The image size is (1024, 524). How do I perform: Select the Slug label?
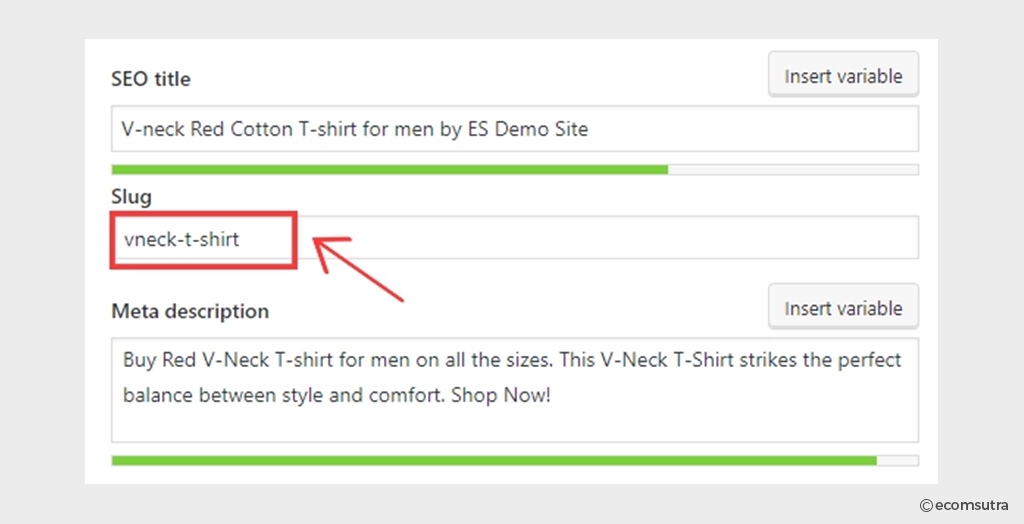131,197
